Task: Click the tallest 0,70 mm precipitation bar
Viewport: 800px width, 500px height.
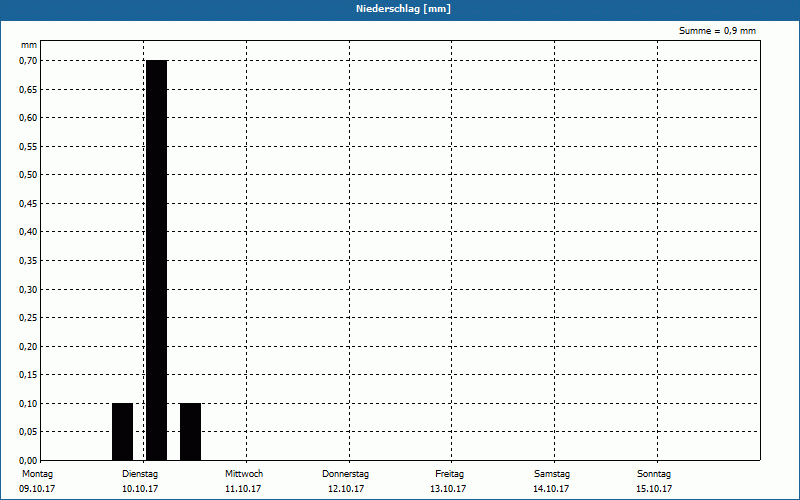Action: (x=157, y=260)
